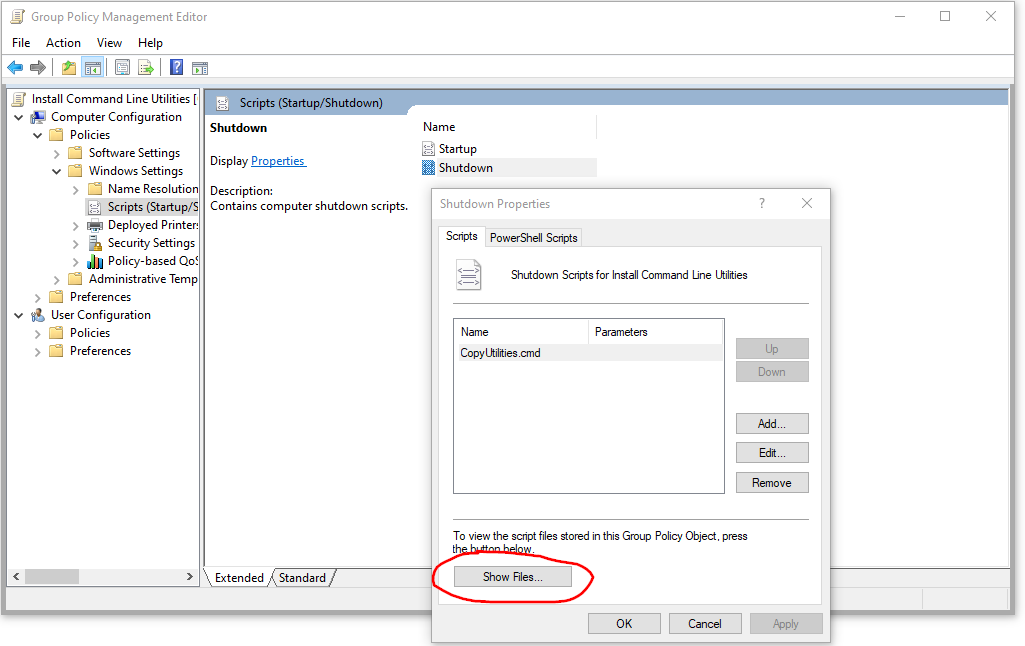The height and width of the screenshot is (646, 1025).
Task: Switch to the Extended view tab
Action: tap(239, 578)
